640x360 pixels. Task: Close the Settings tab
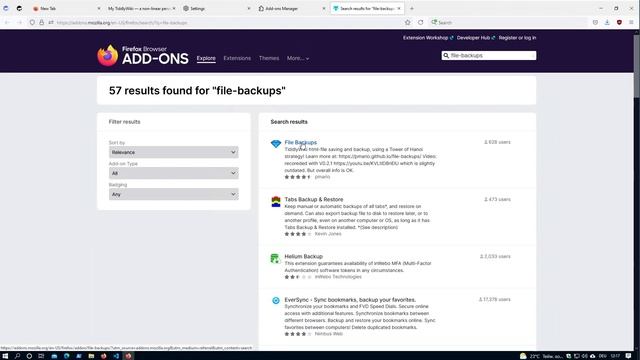point(249,9)
